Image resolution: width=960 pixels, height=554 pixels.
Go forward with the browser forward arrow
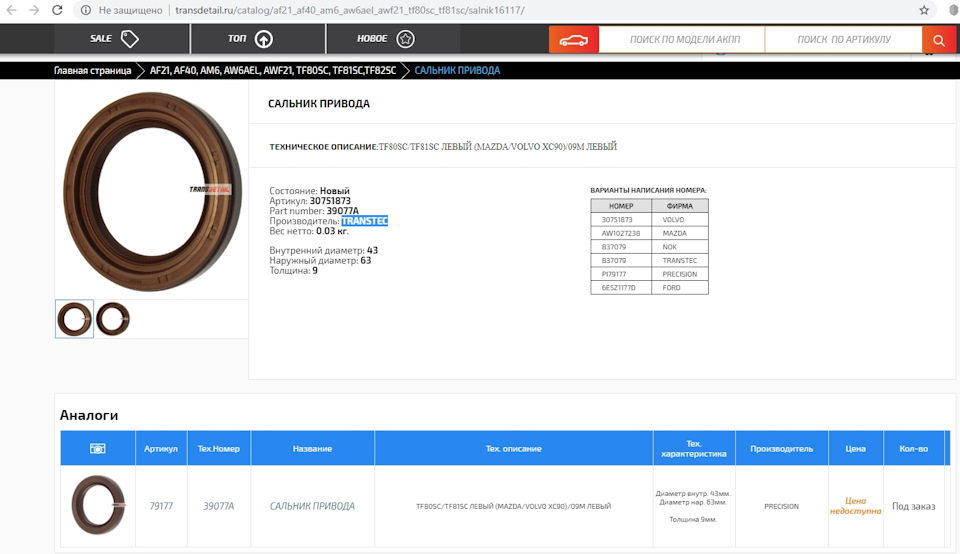(x=34, y=10)
